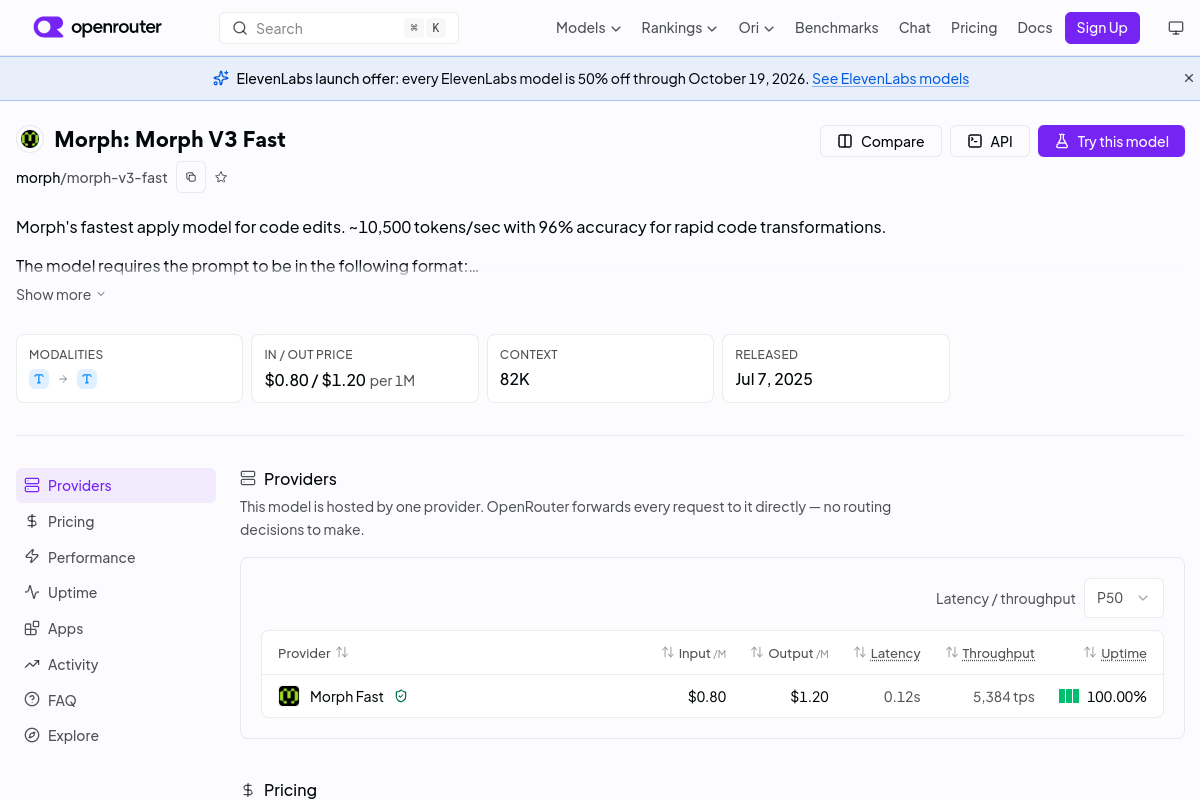1200x800 pixels.
Task: Open the OpenRouter logo home link
Action: pyautogui.click(x=97, y=28)
